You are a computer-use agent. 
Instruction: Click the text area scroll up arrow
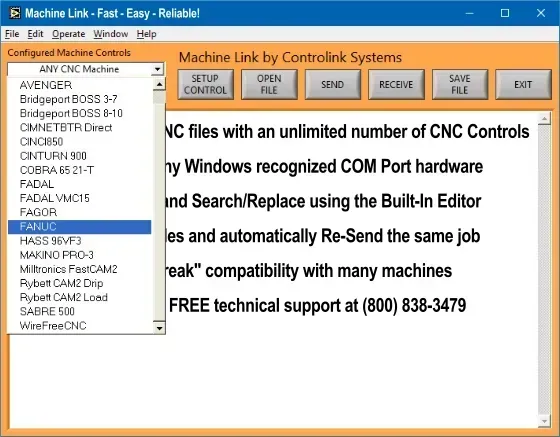tap(544, 118)
